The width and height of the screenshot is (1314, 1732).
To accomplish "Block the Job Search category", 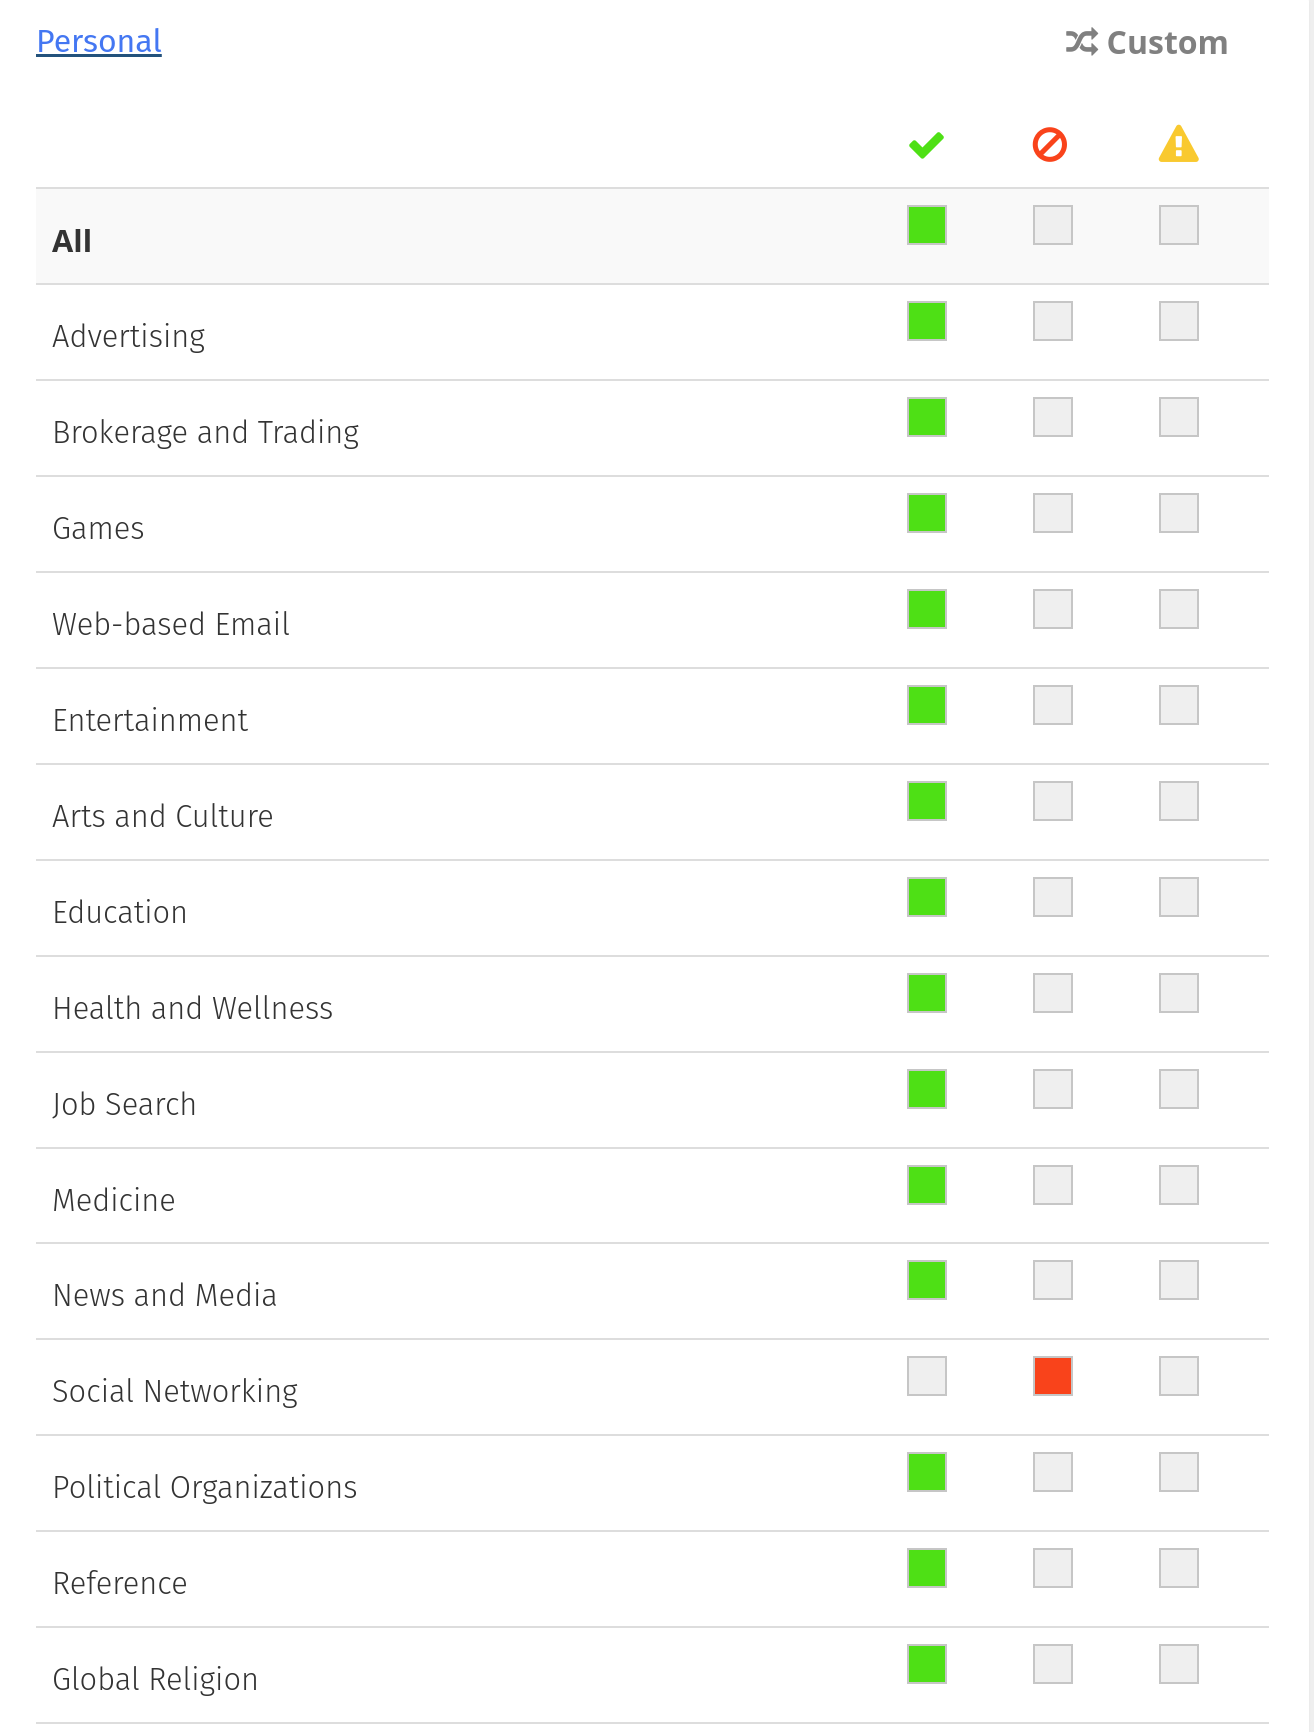I will (x=1052, y=1089).
